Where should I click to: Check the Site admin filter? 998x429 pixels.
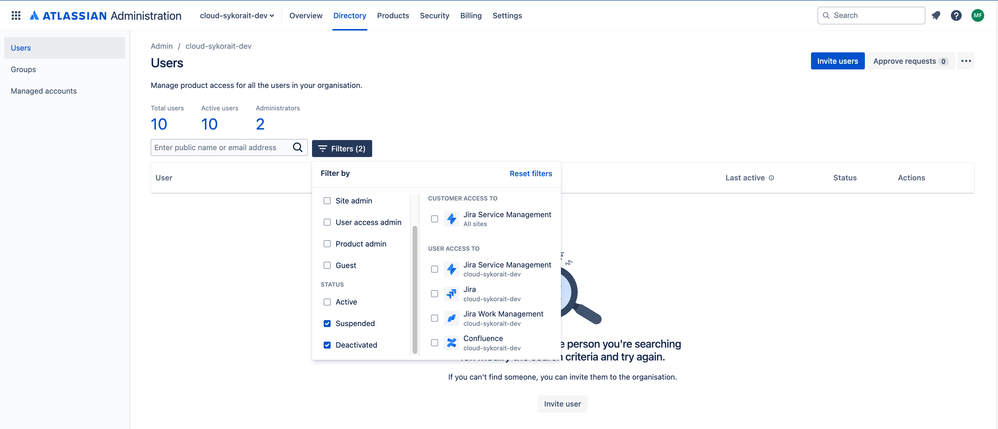[327, 200]
